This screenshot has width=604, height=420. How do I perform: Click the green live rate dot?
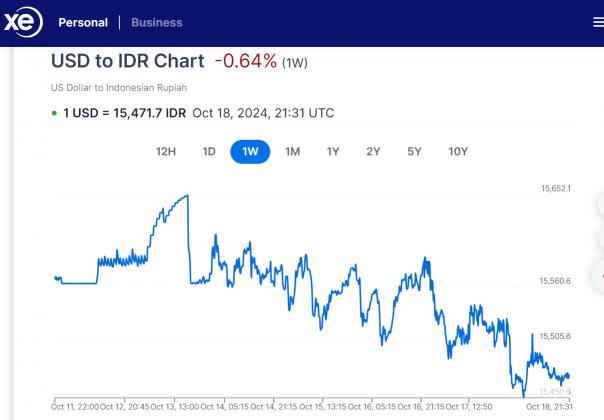[x=55, y=113]
